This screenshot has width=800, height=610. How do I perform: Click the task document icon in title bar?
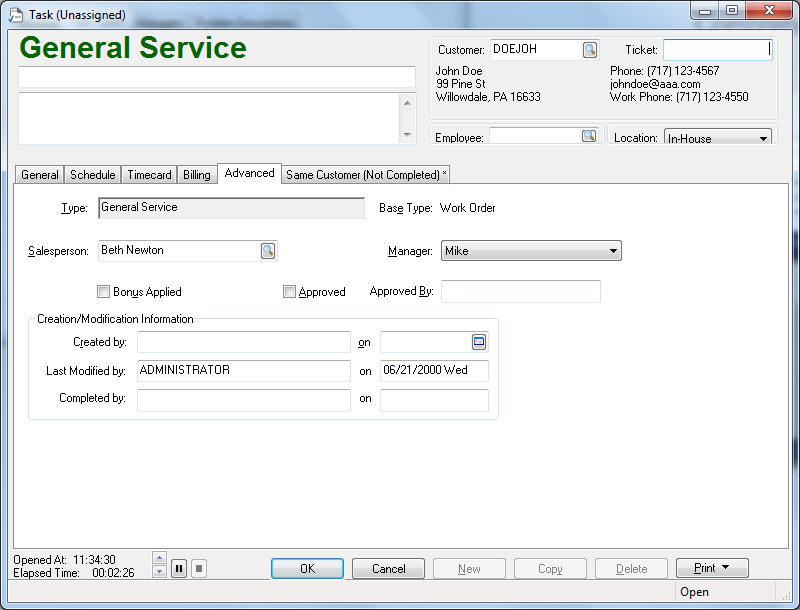pos(15,15)
